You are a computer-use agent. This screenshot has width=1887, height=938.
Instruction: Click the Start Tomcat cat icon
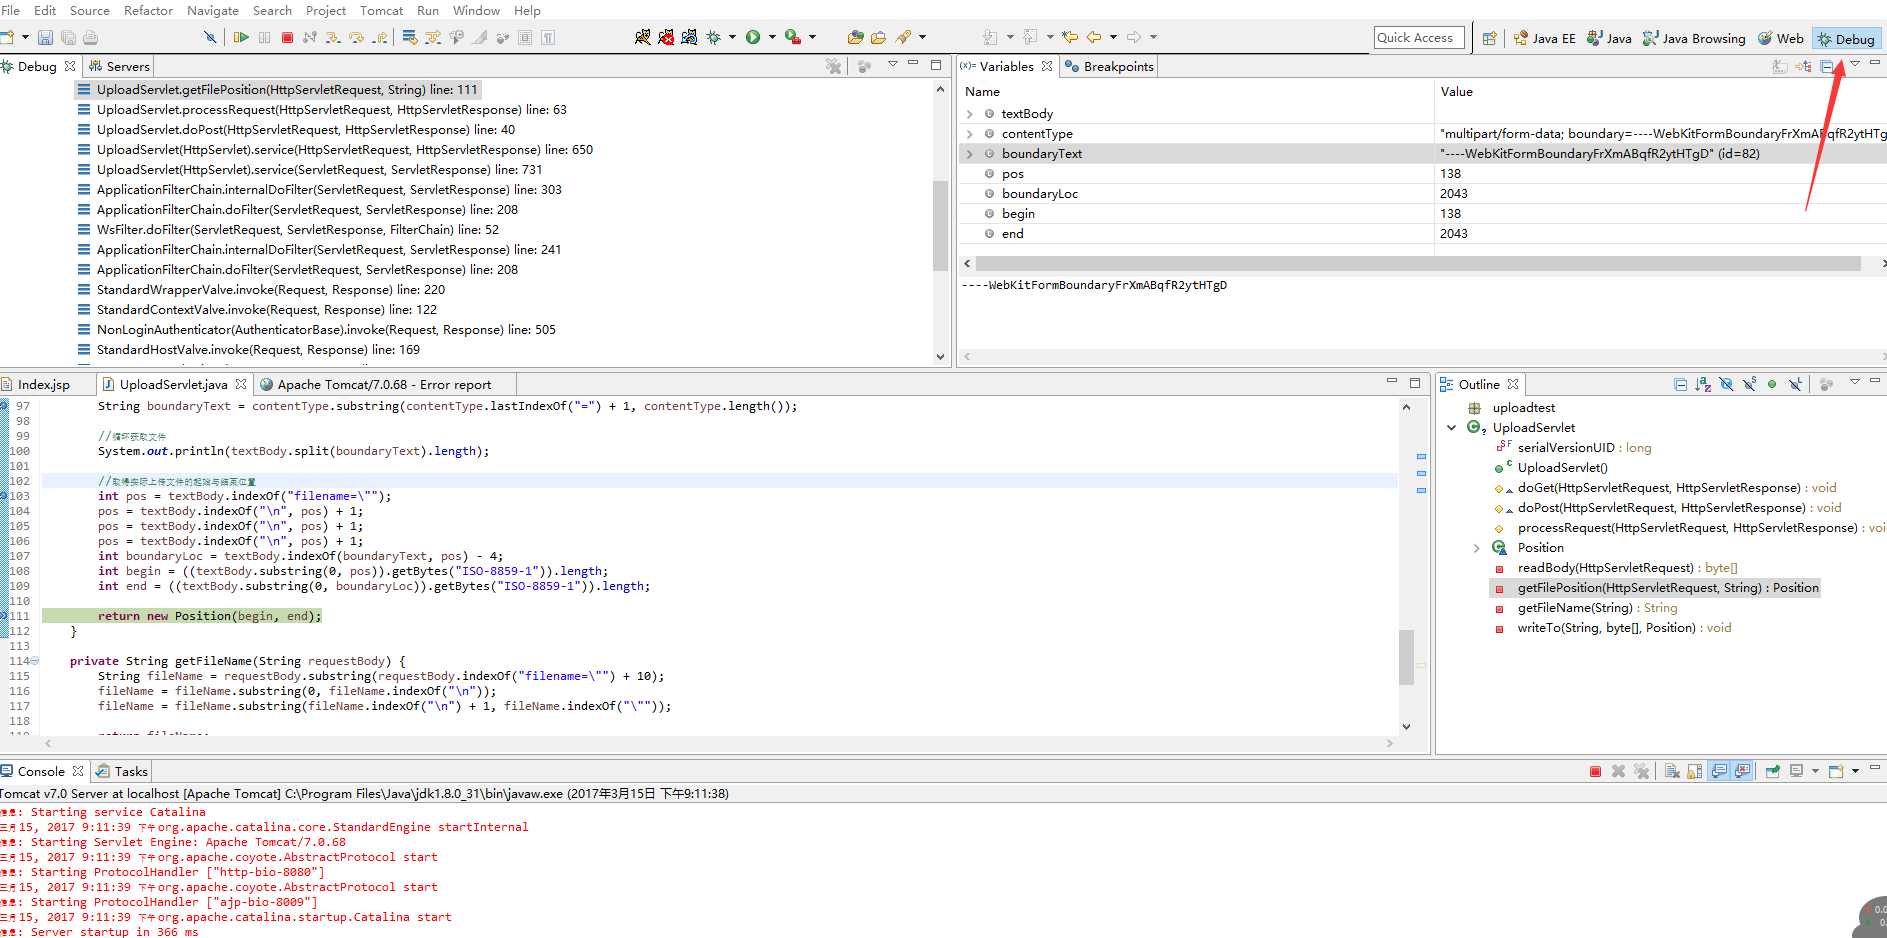pyautogui.click(x=642, y=37)
